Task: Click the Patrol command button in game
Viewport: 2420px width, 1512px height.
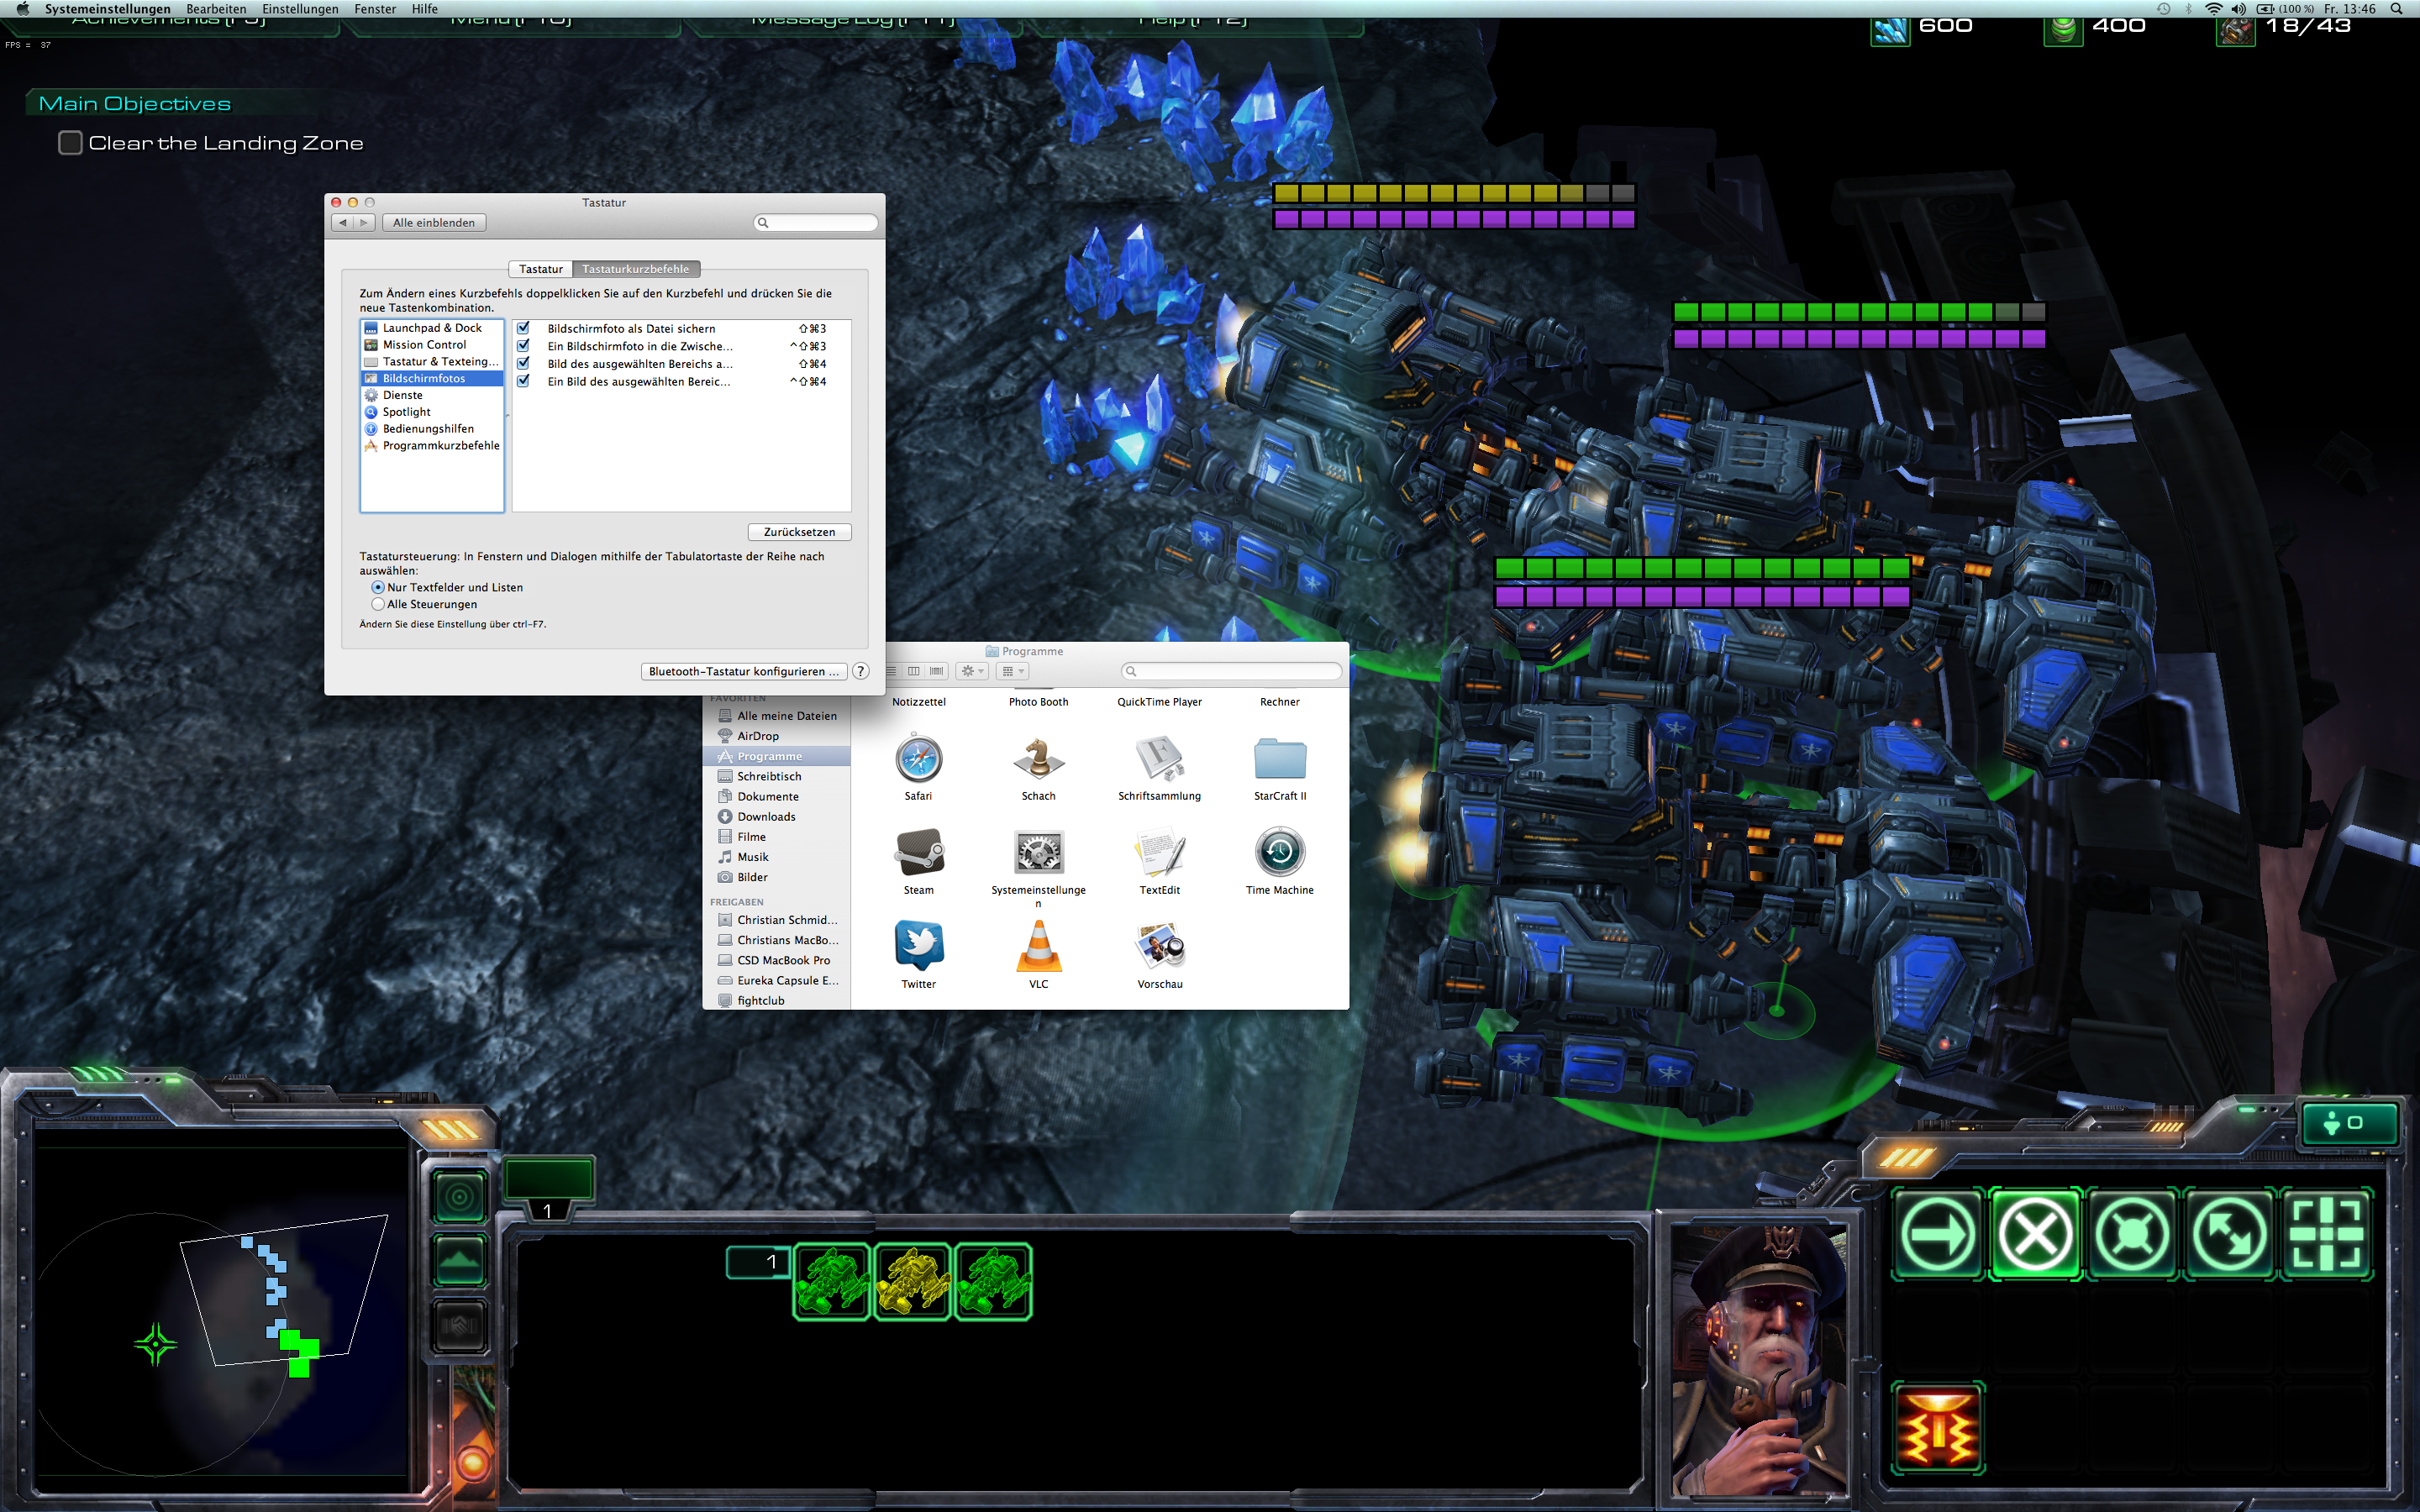Action: 2229,1234
